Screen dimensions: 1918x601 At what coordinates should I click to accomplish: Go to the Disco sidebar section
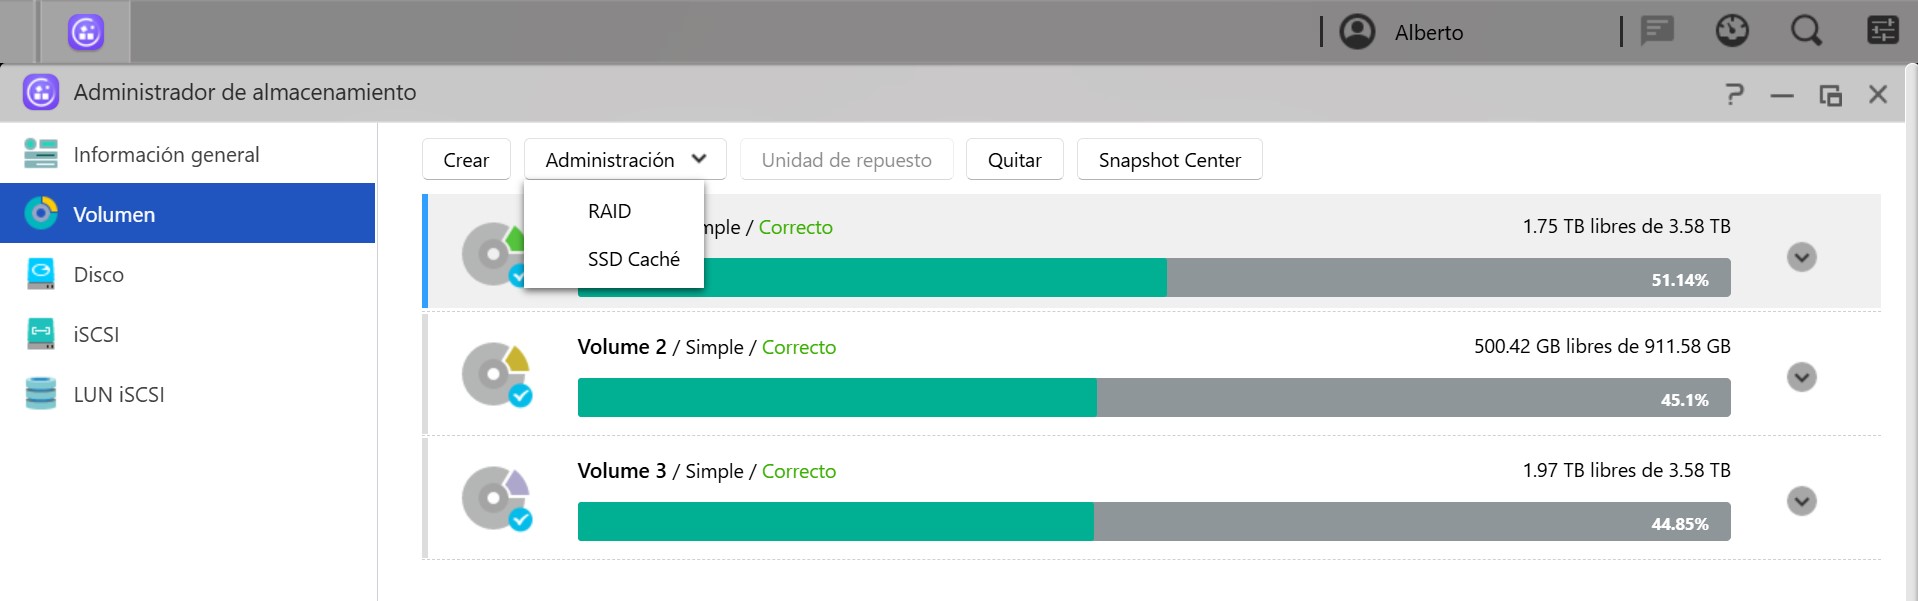point(98,275)
